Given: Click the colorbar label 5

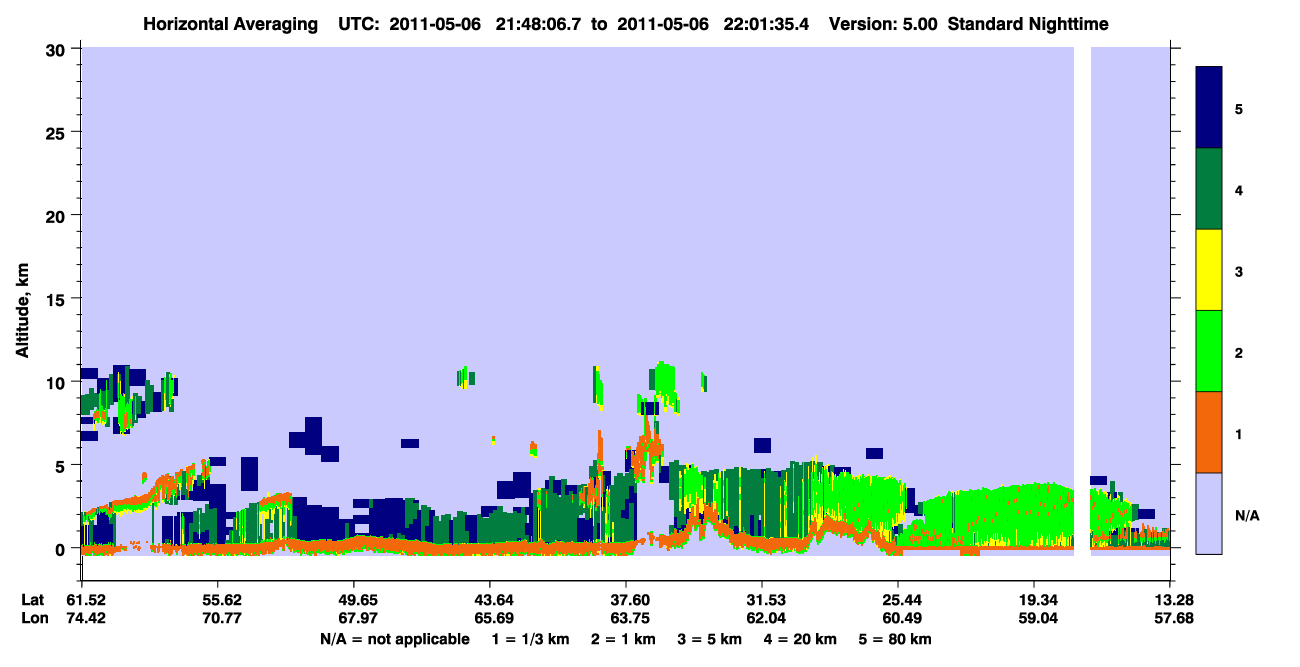Looking at the screenshot, I should click(1239, 108).
